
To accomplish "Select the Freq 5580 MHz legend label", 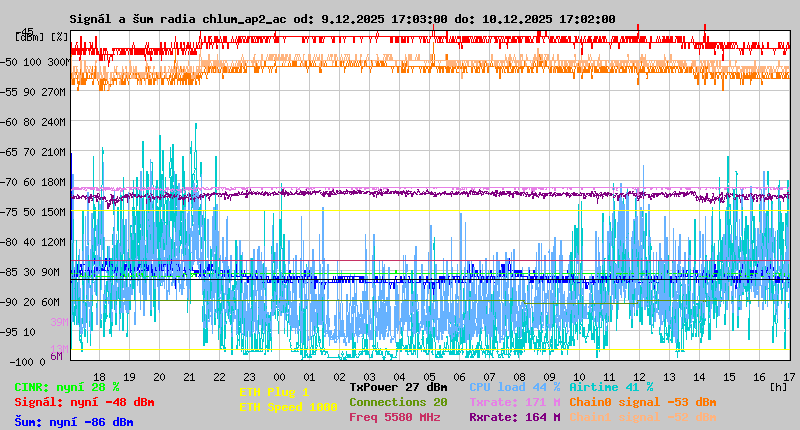I will (394, 417).
